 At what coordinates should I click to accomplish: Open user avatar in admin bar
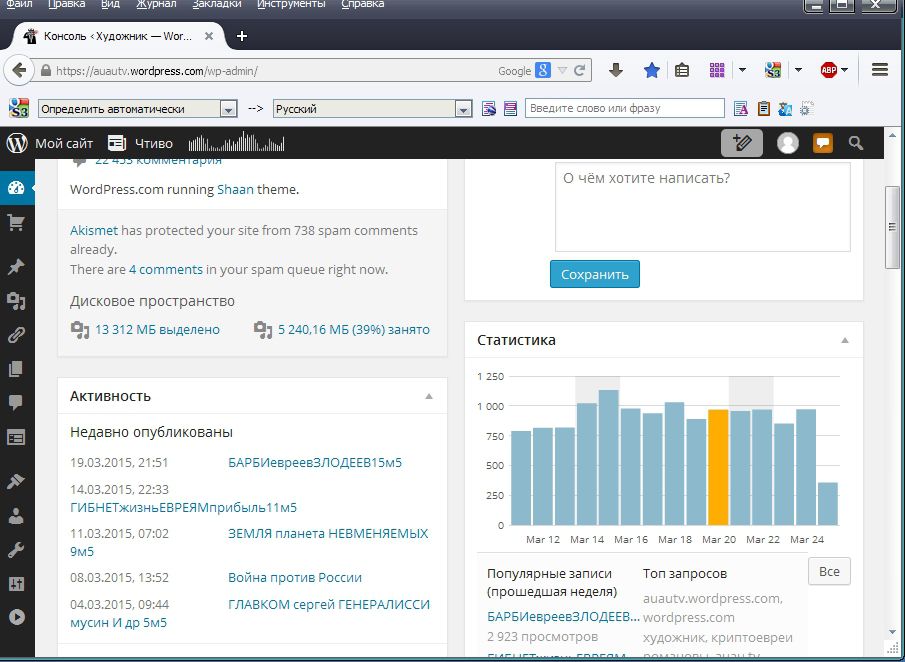point(787,143)
